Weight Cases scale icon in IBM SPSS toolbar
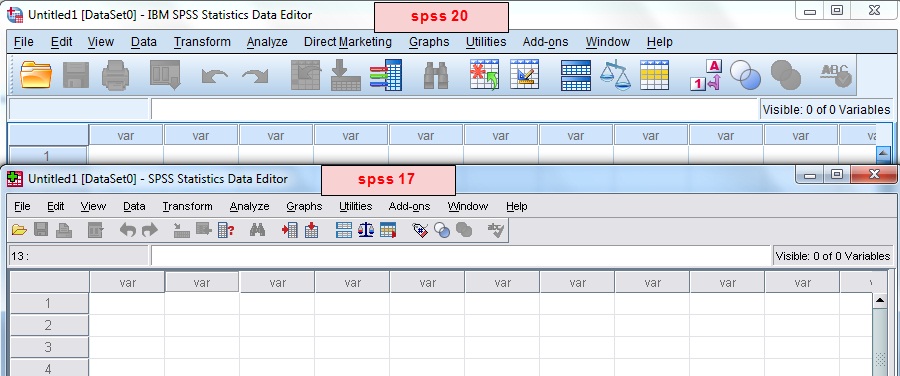This screenshot has height=376, width=900. tap(615, 75)
